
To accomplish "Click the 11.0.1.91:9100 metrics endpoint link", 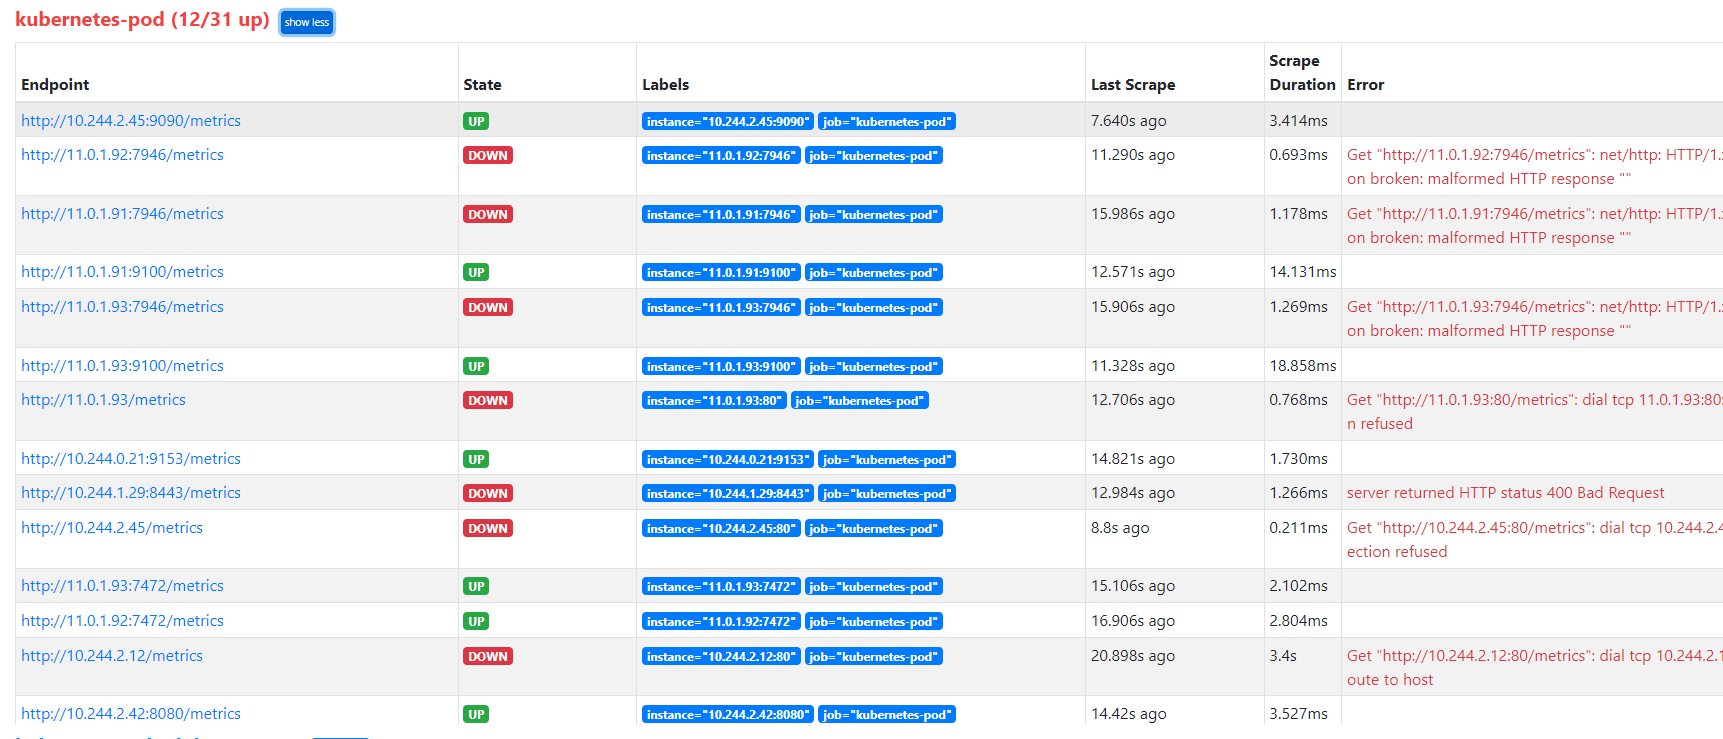I will [x=122, y=272].
